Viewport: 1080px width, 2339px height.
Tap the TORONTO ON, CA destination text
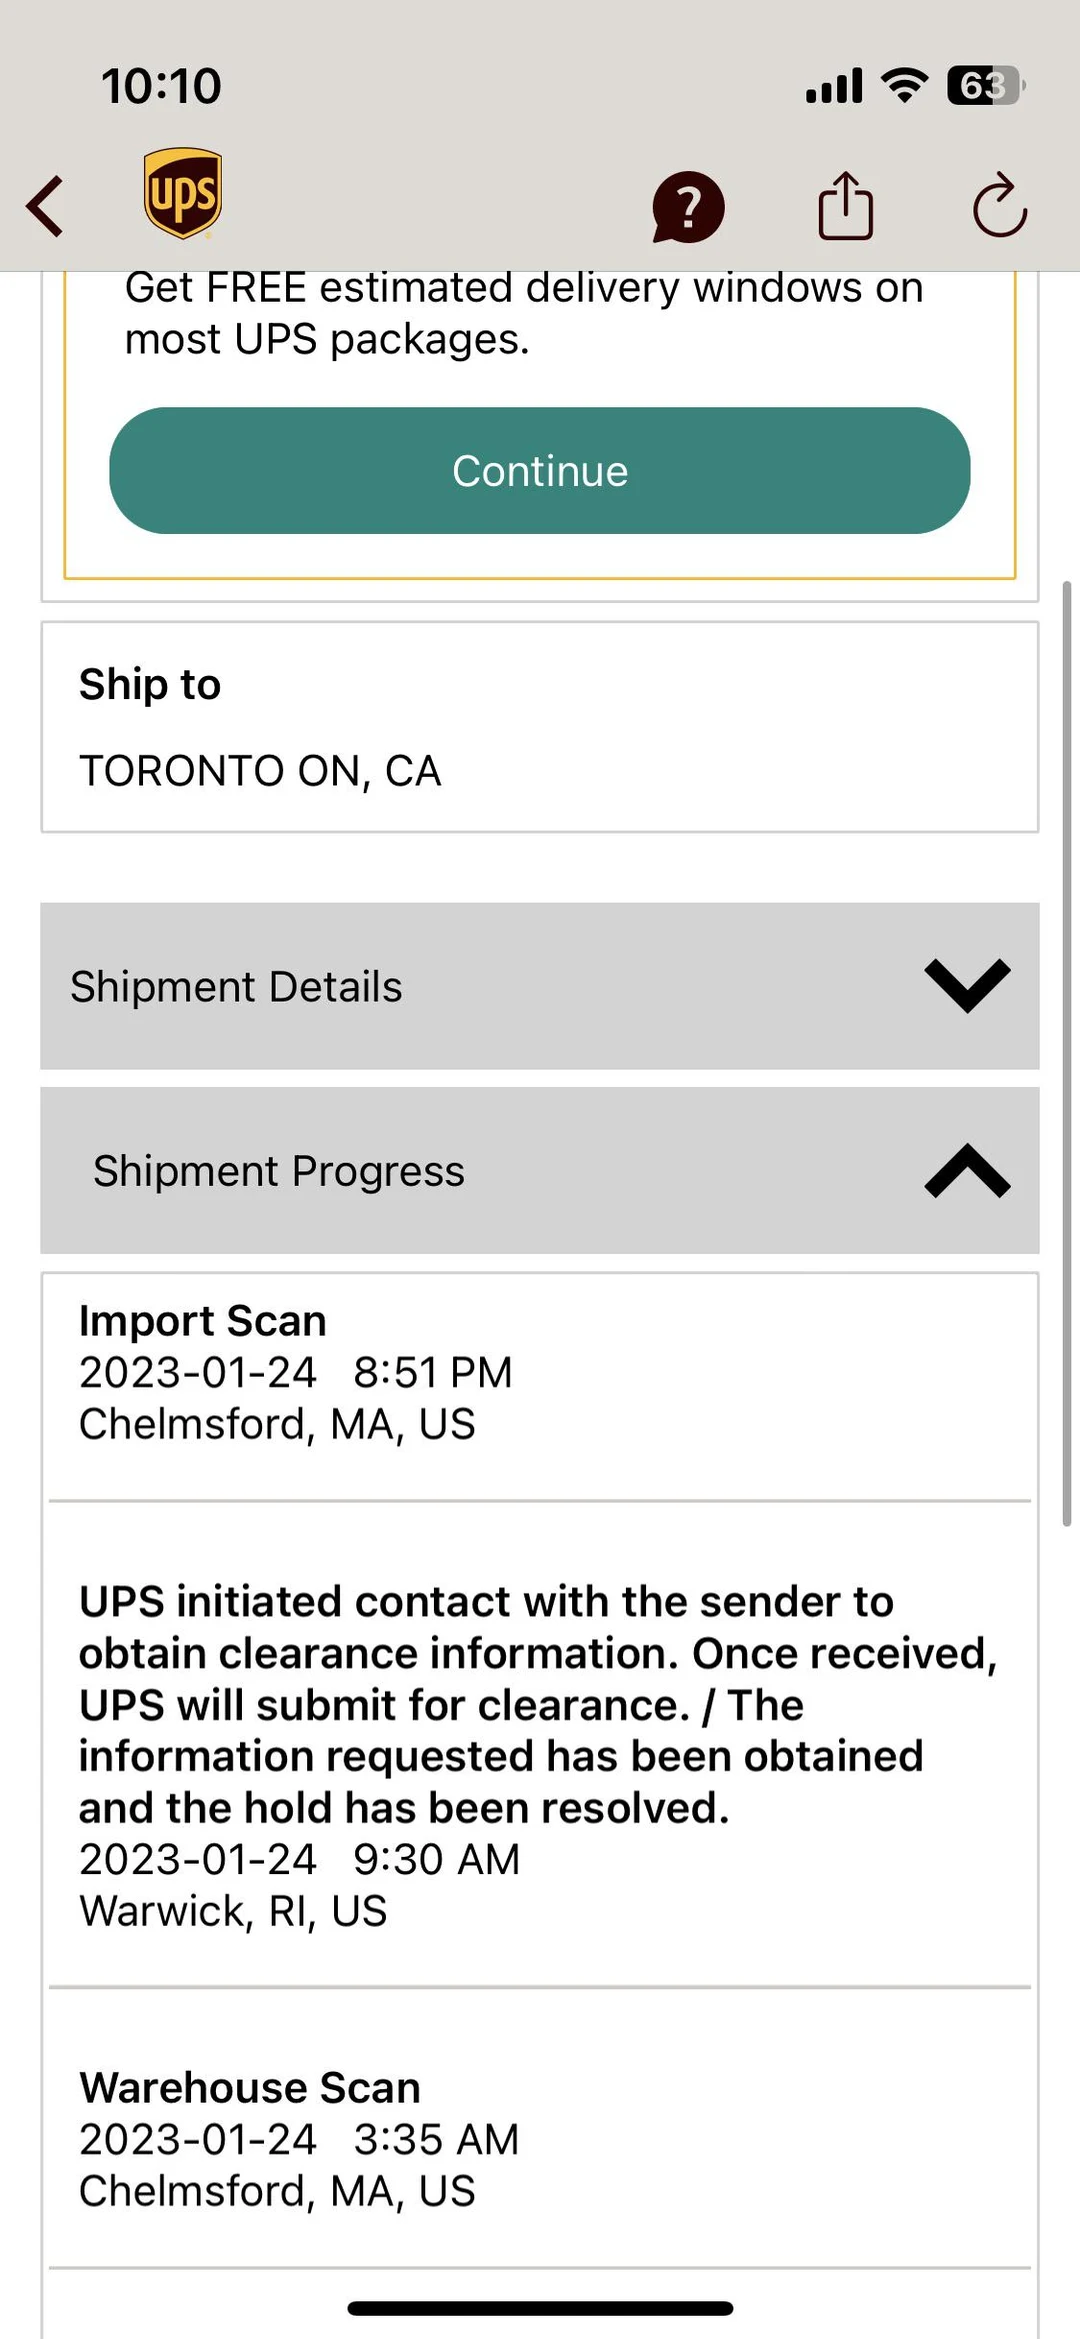point(260,771)
